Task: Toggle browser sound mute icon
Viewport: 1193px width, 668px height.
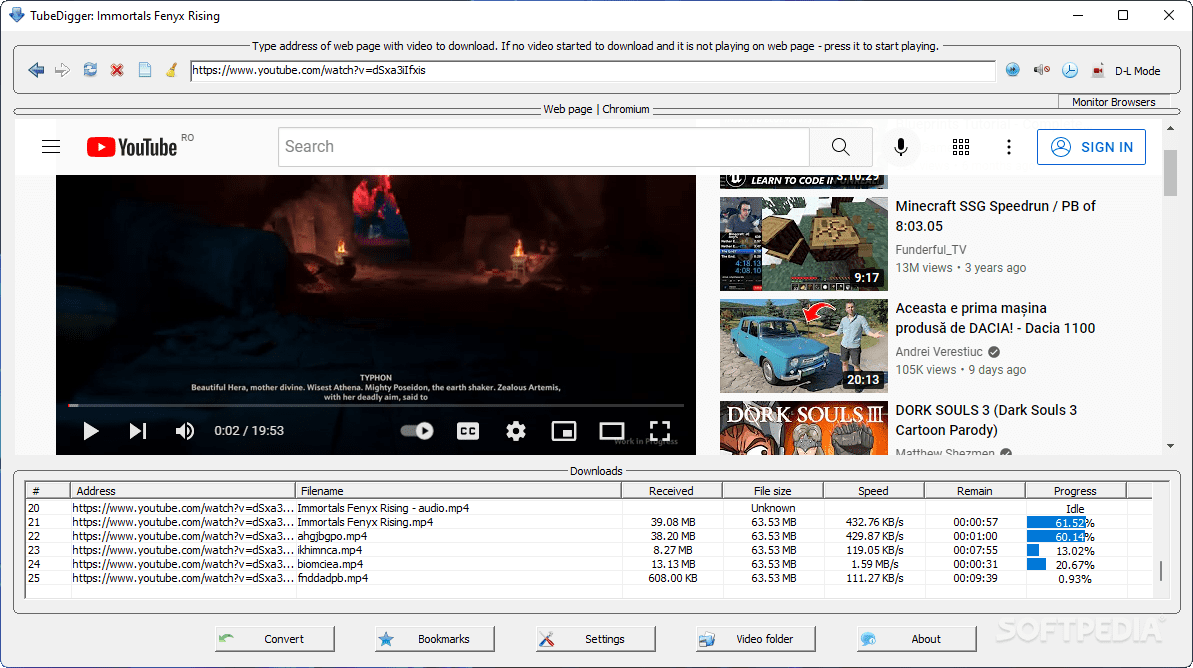Action: tap(1042, 70)
